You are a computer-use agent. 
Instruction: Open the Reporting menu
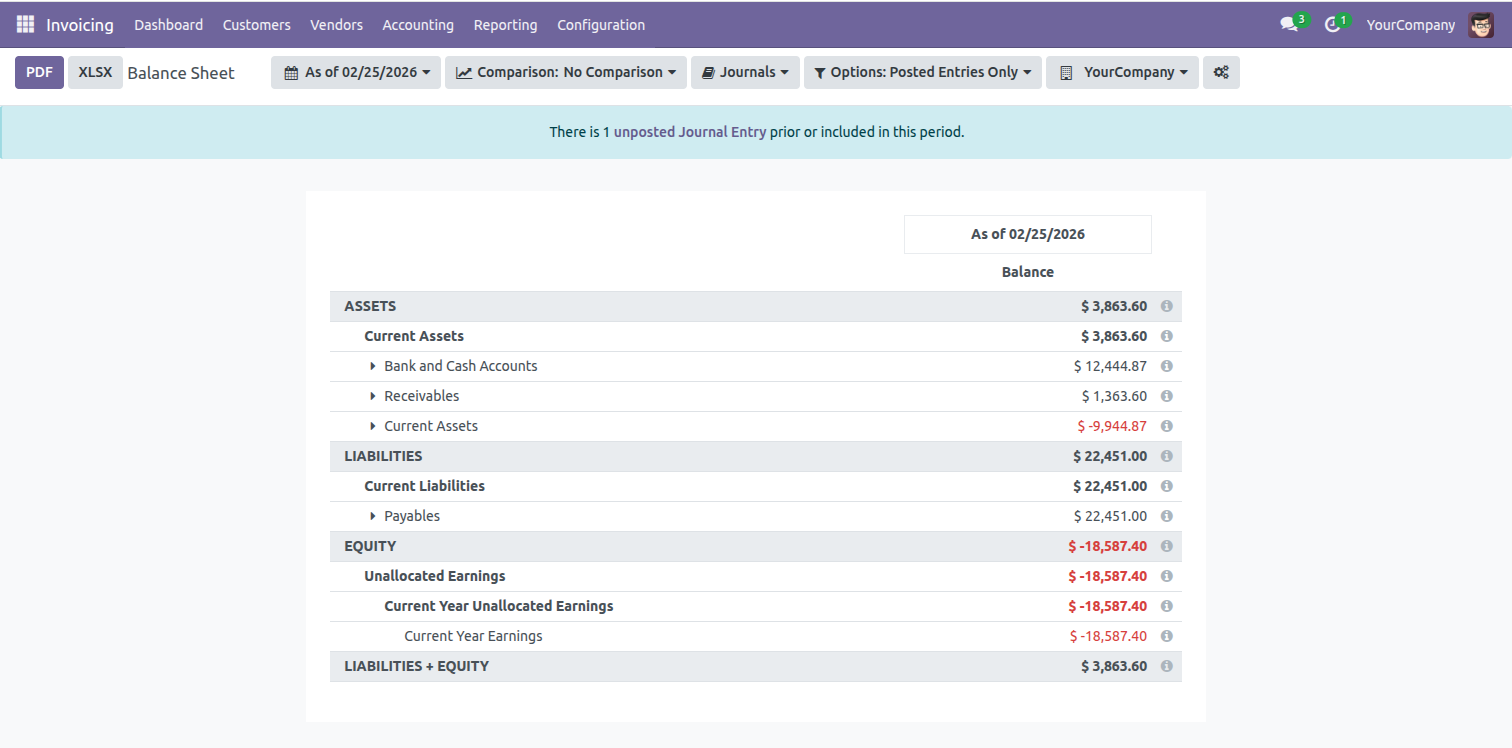505,24
